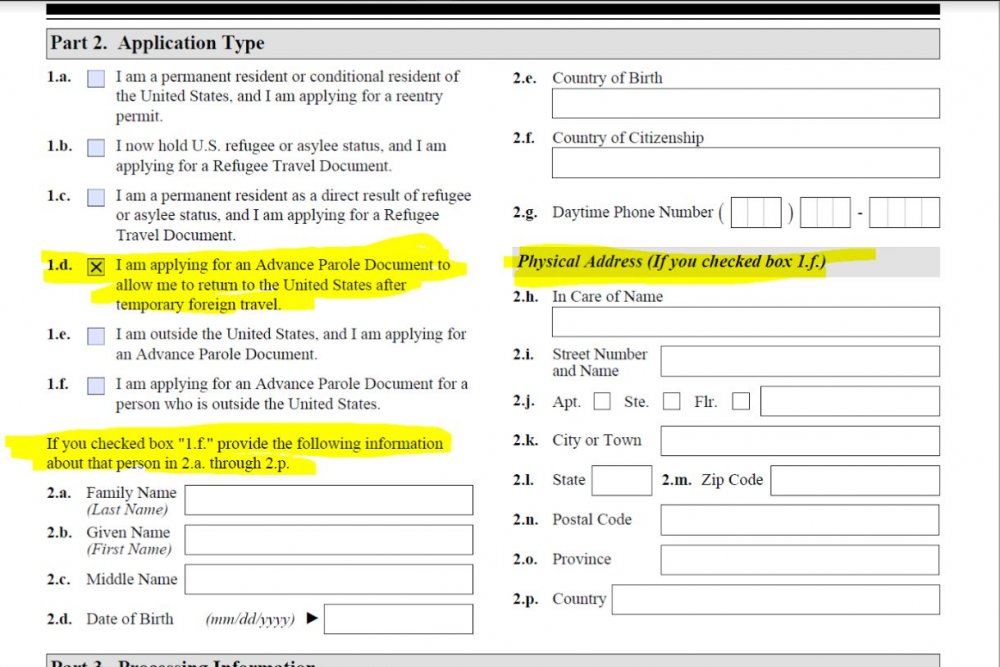Click the 'Daytime Phone Number' label
Screen dimensions: 1000x667
[x=633, y=212]
